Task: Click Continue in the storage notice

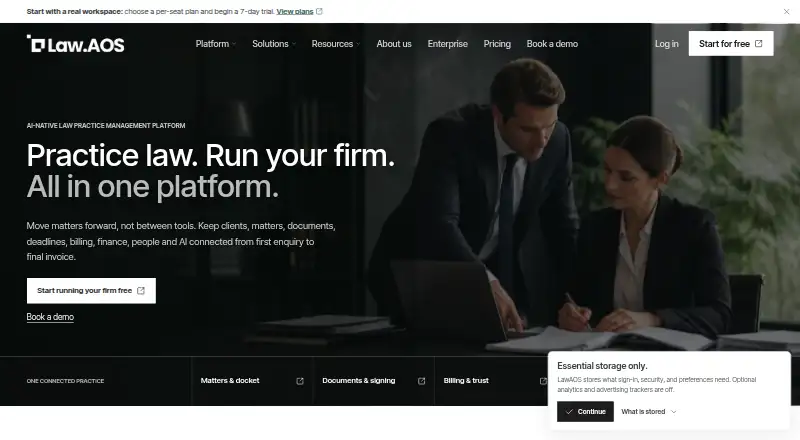Action: tap(585, 411)
